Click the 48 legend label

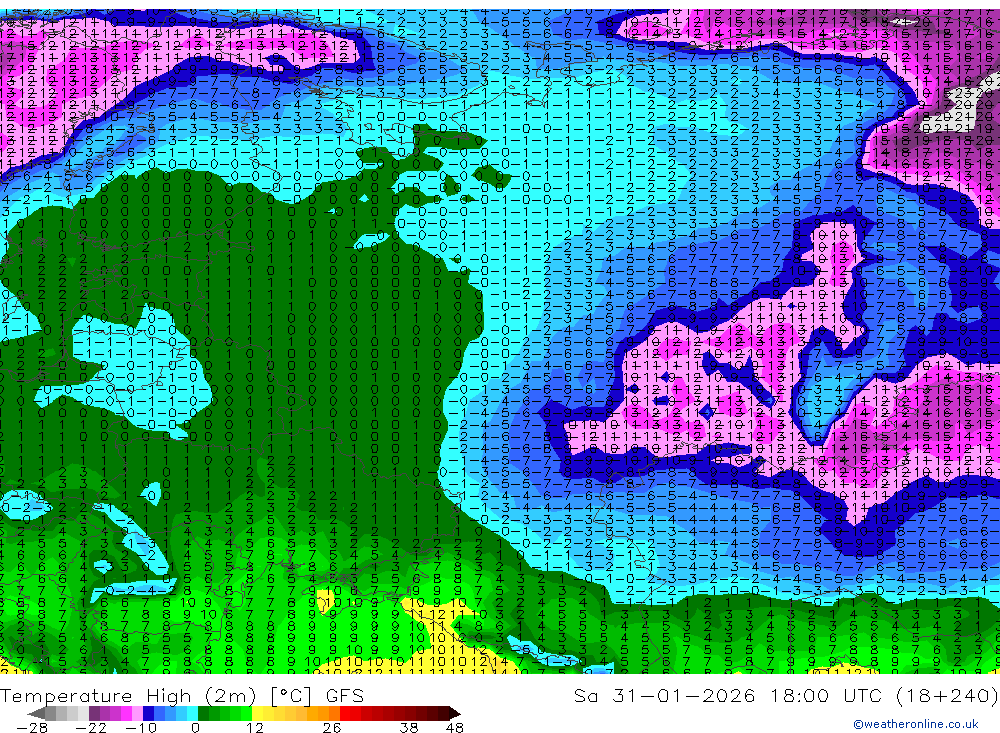(x=455, y=728)
